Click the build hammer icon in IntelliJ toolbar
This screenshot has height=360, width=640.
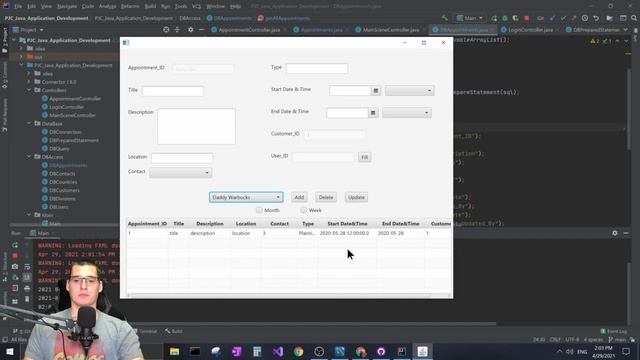tap(445, 18)
